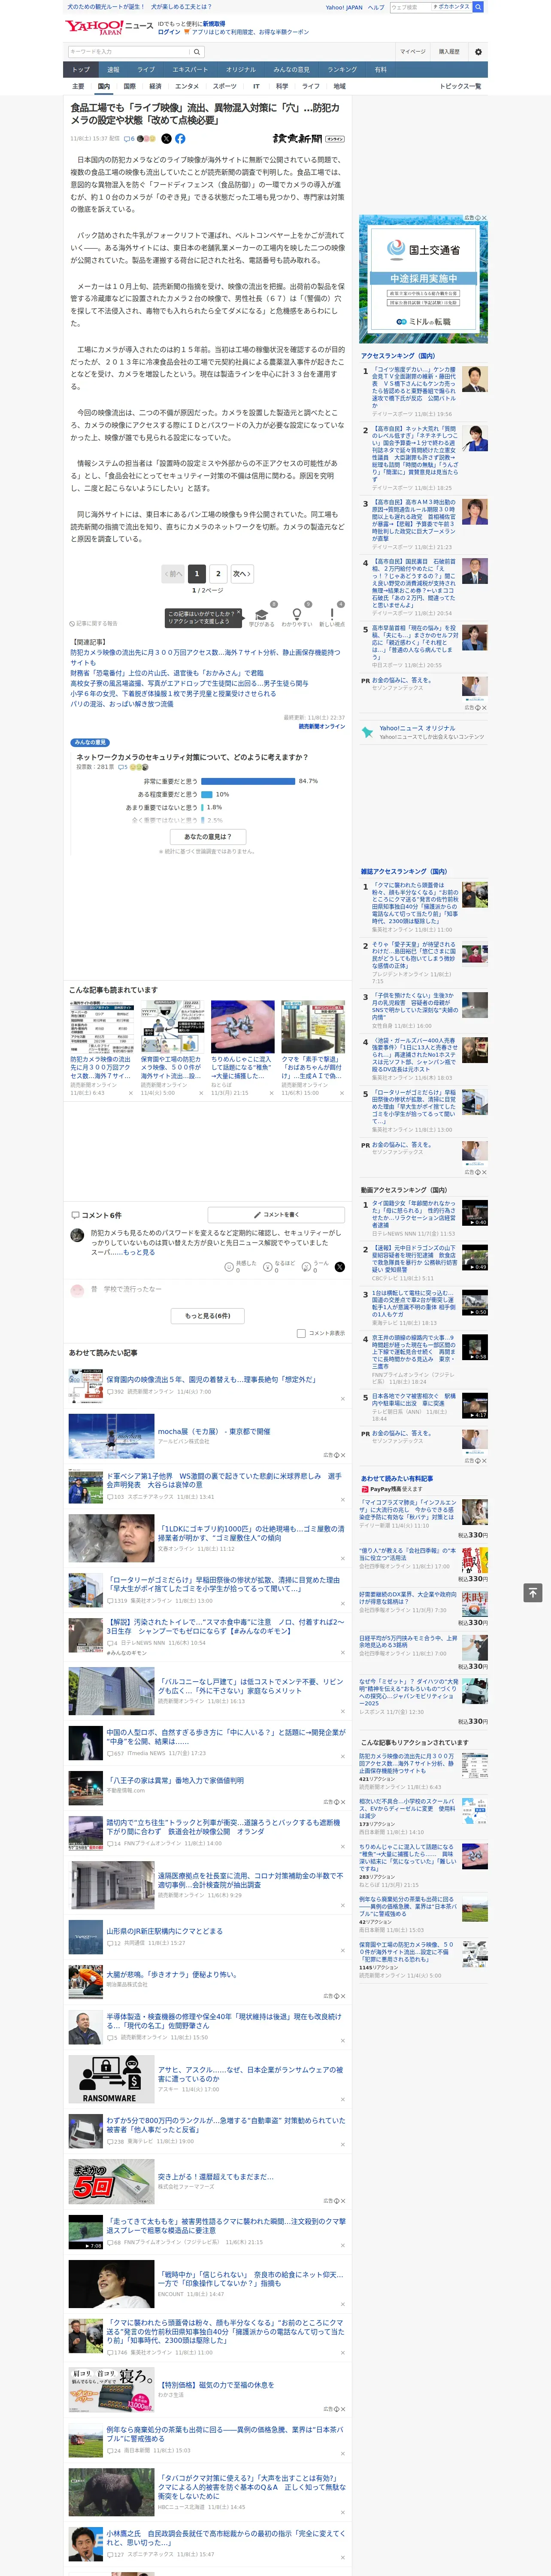Image resolution: width=551 pixels, height=2576 pixels.
Task: Click the あまり重要ではないと思う poll result bar
Action: click(x=203, y=807)
